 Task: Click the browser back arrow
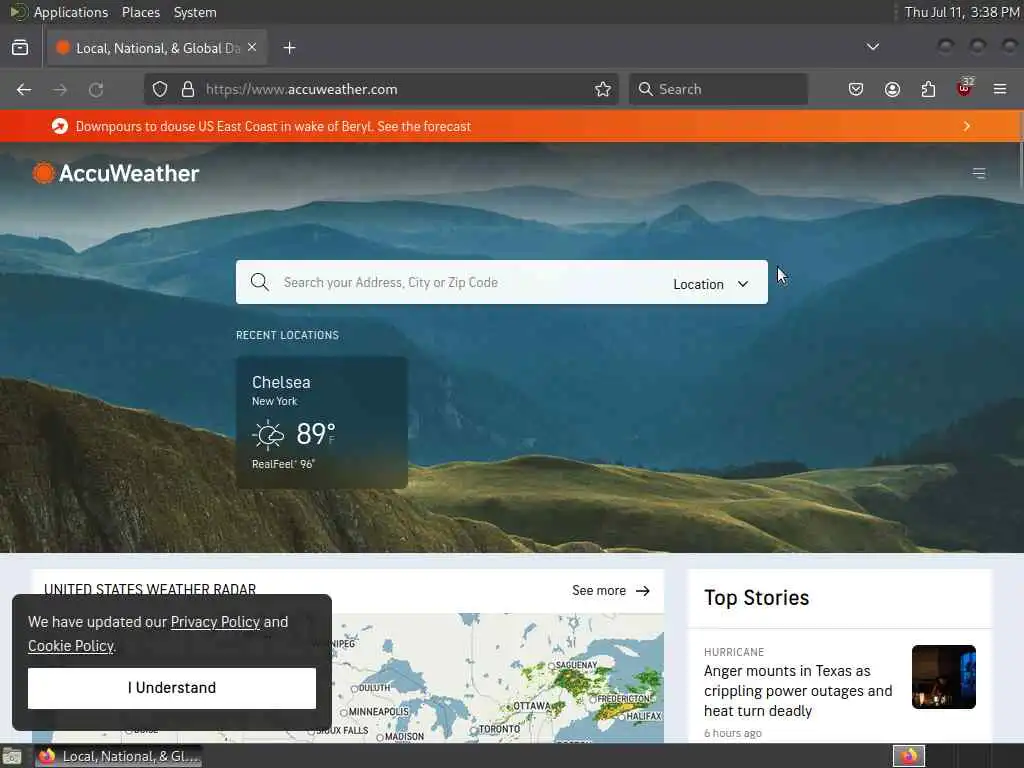point(24,89)
